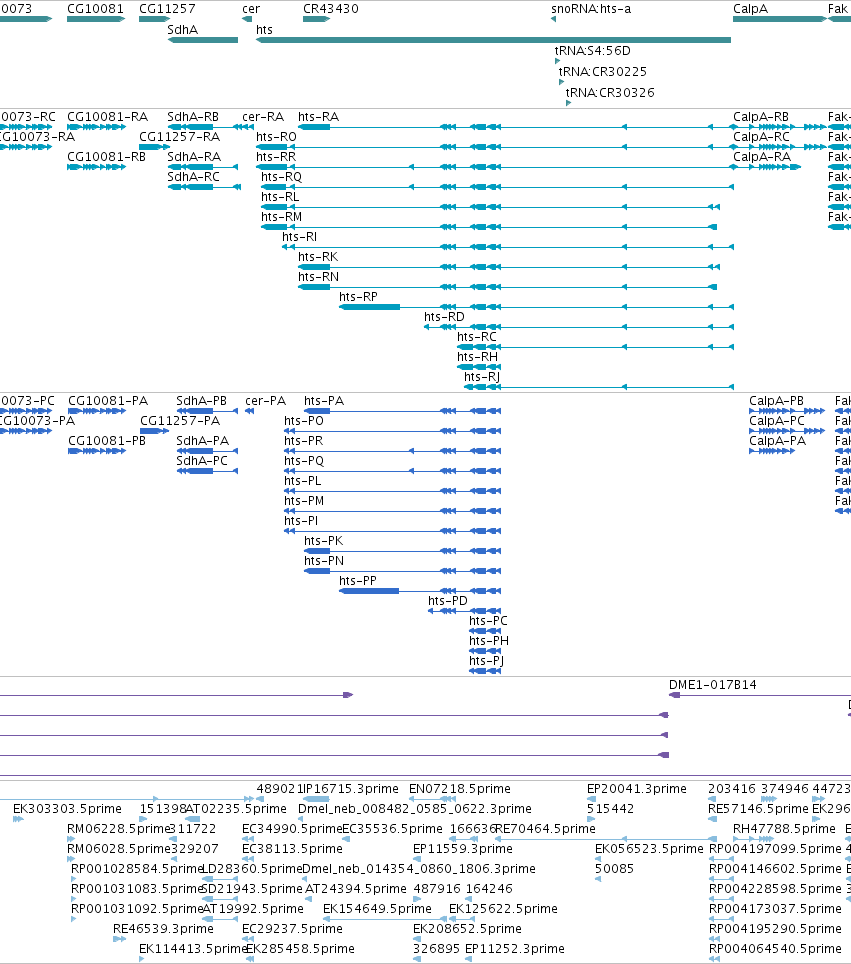Image resolution: width=851 pixels, height=964 pixels.
Task: Click the CalpA gene bar
Action: (x=780, y=19)
